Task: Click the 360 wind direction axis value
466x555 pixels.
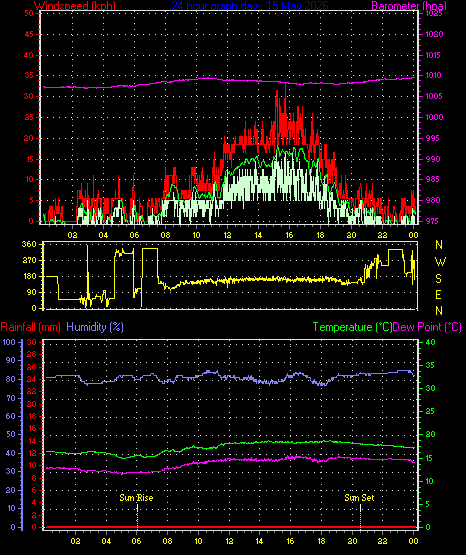Action: pos(29,244)
